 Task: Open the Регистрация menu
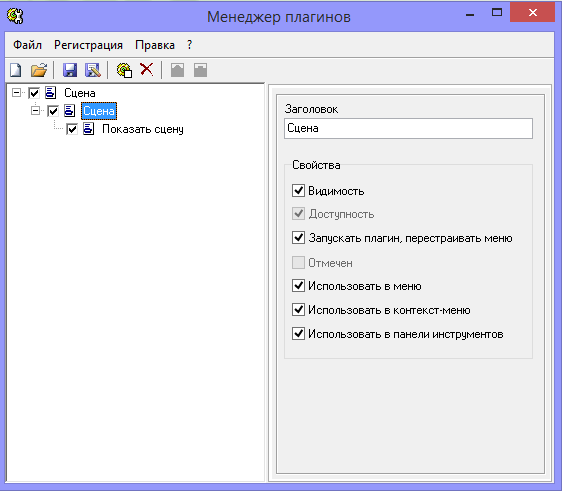pyautogui.click(x=89, y=45)
